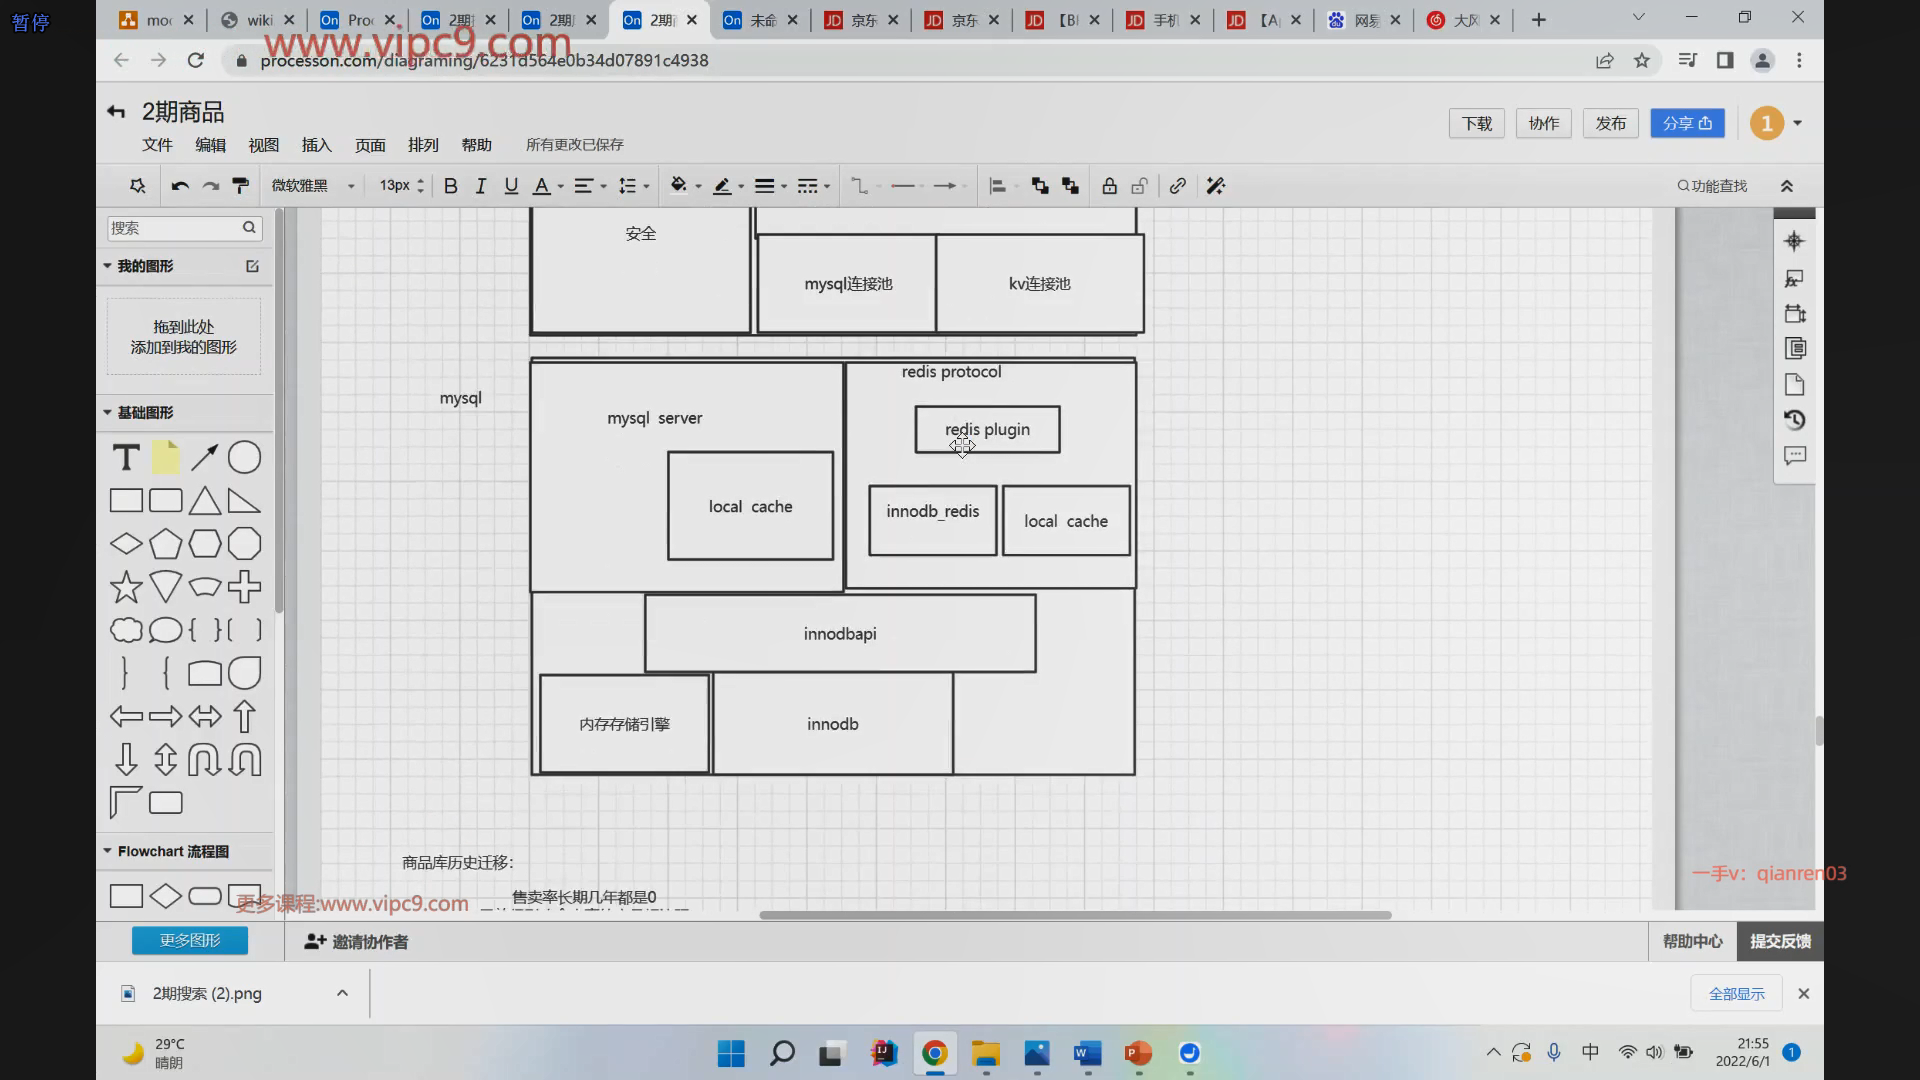Viewport: 1920px width, 1080px height.
Task: Toggle underline formatting
Action: point(511,186)
